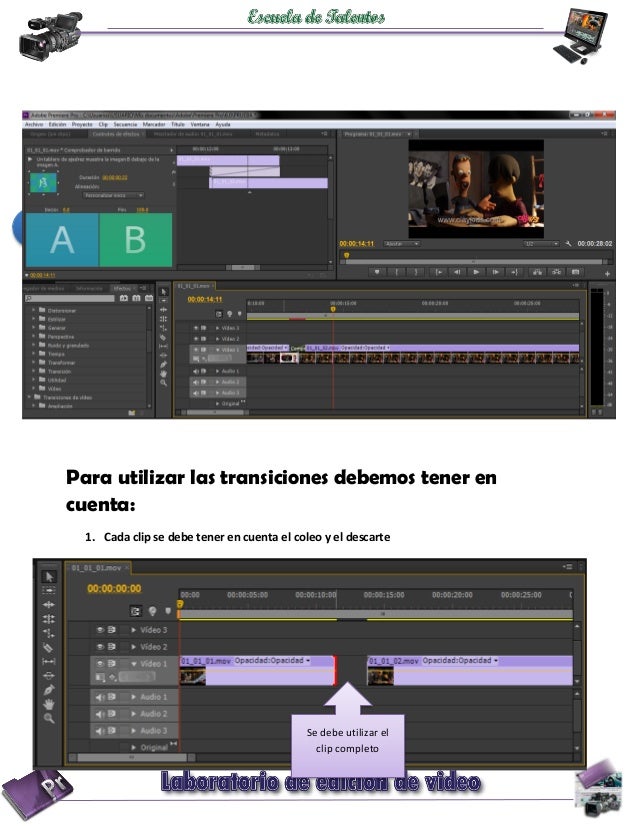Select clip 01_01_02.mov thumbnail in timeline
The image size is (638, 826).
tap(380, 675)
